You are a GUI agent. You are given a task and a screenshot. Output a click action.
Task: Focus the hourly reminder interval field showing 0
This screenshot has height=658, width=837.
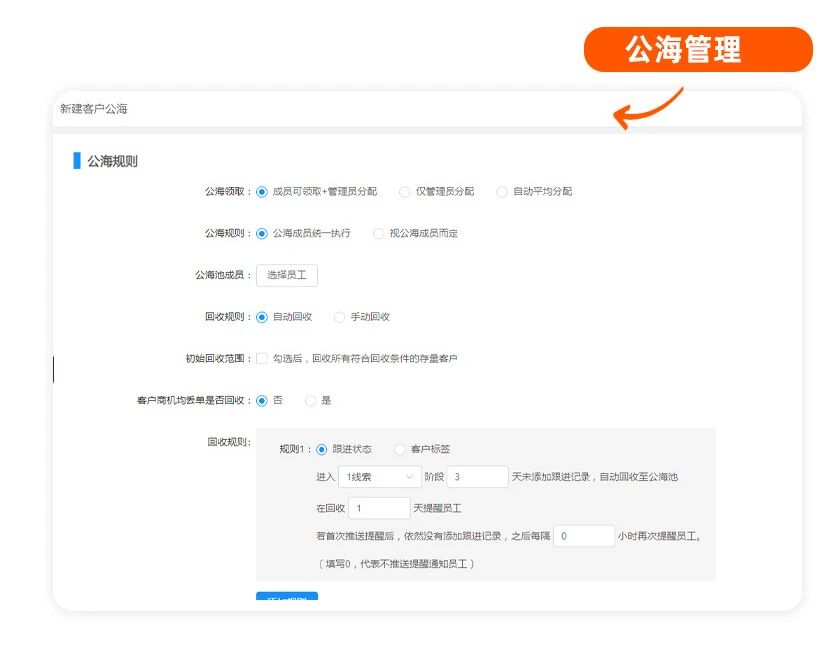tap(583, 536)
